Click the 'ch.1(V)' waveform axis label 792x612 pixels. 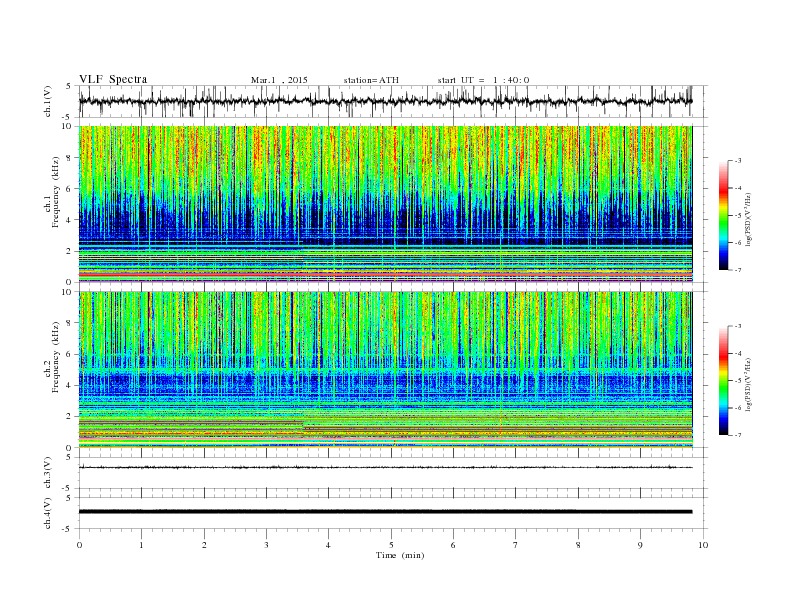tap(48, 101)
